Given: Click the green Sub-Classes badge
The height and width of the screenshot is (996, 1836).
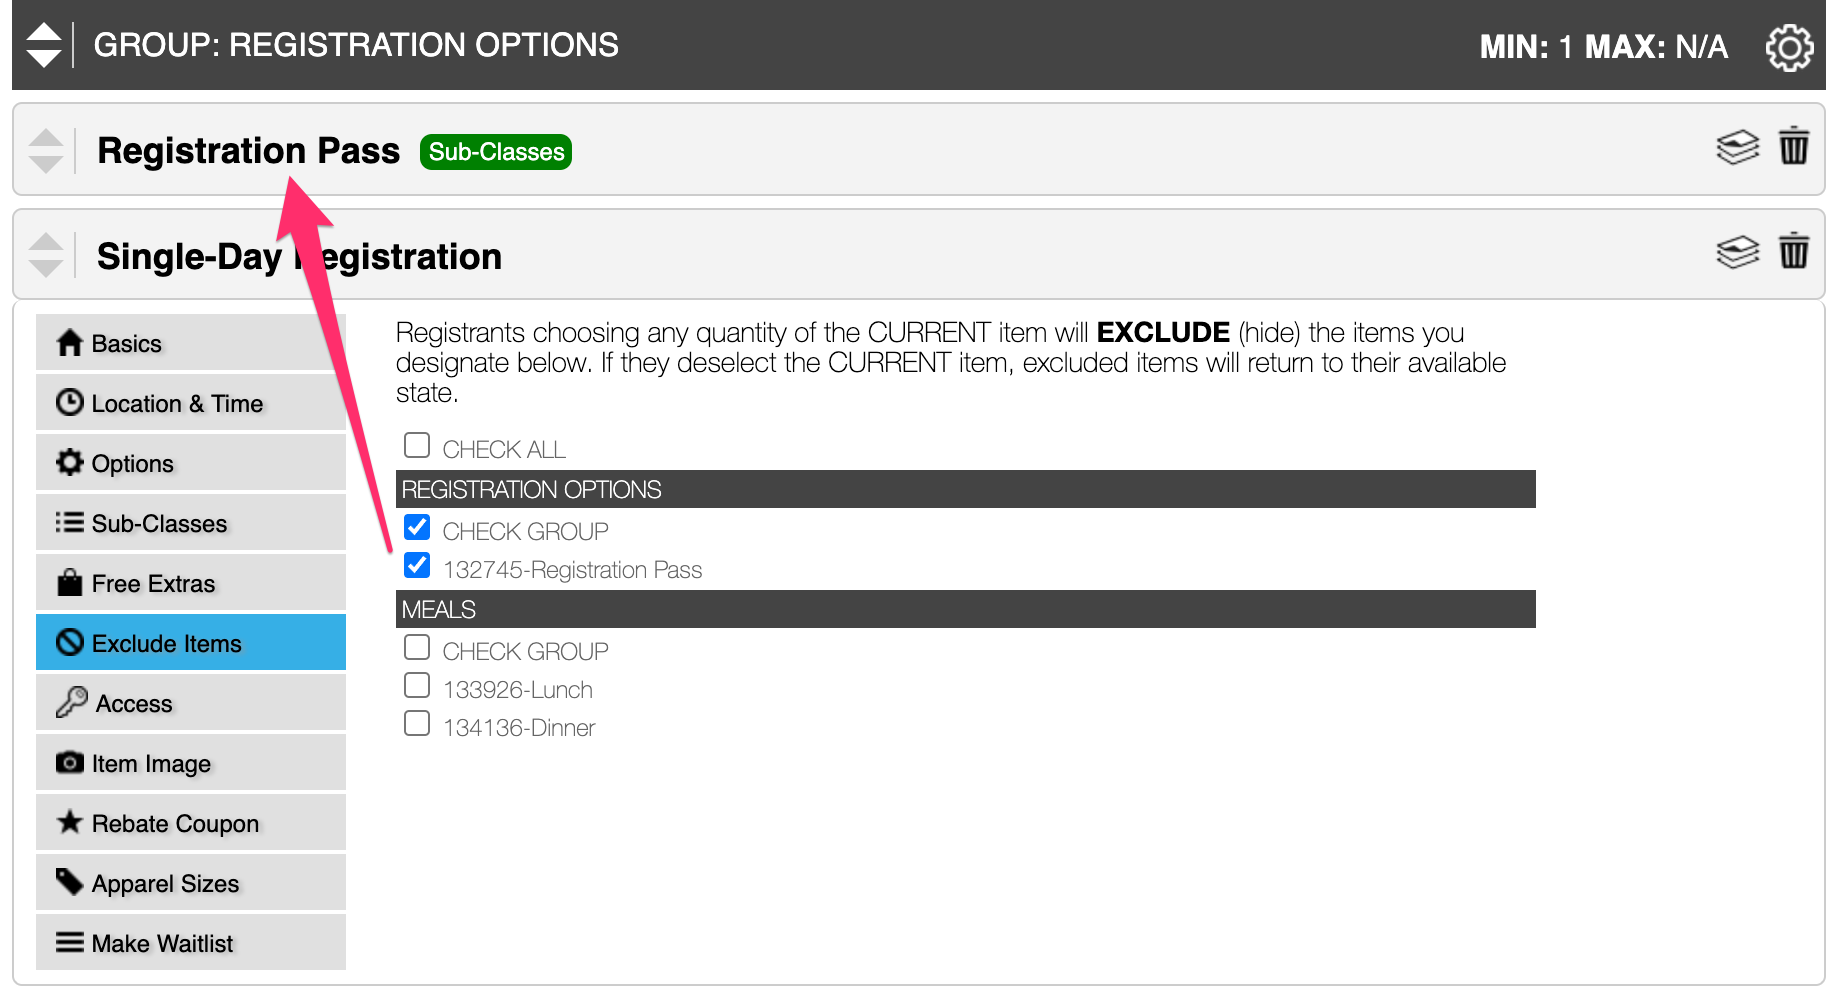Looking at the screenshot, I should [496, 152].
